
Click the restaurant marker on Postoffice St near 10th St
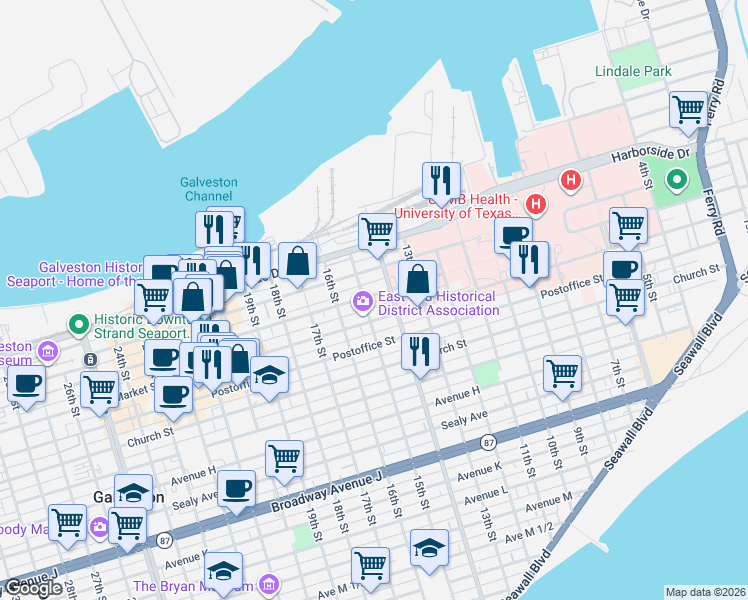(x=529, y=262)
